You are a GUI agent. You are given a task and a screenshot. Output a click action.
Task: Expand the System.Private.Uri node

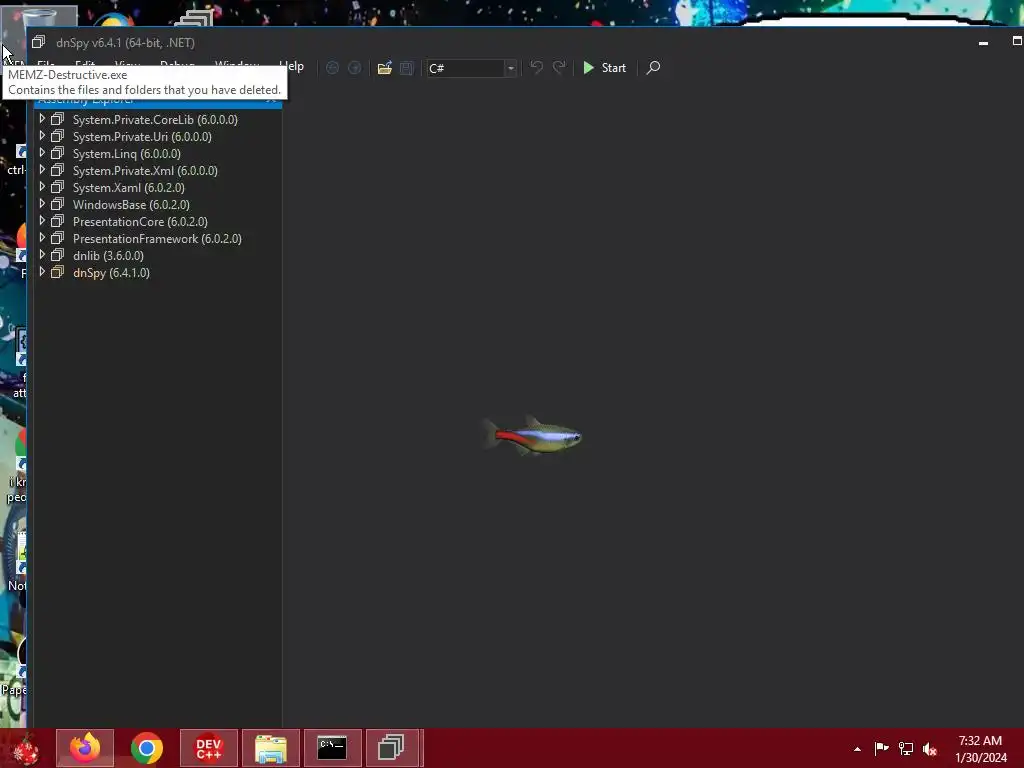pos(42,136)
